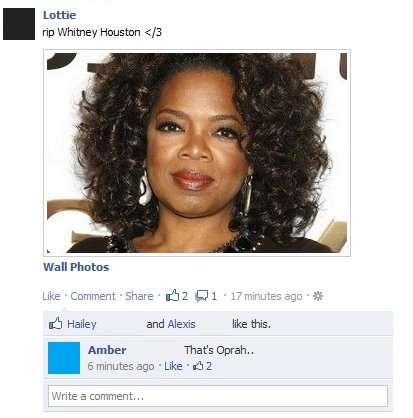Viewport: 413px width, 418px height.
Task: Open the gear options icon on post
Action: click(x=318, y=296)
